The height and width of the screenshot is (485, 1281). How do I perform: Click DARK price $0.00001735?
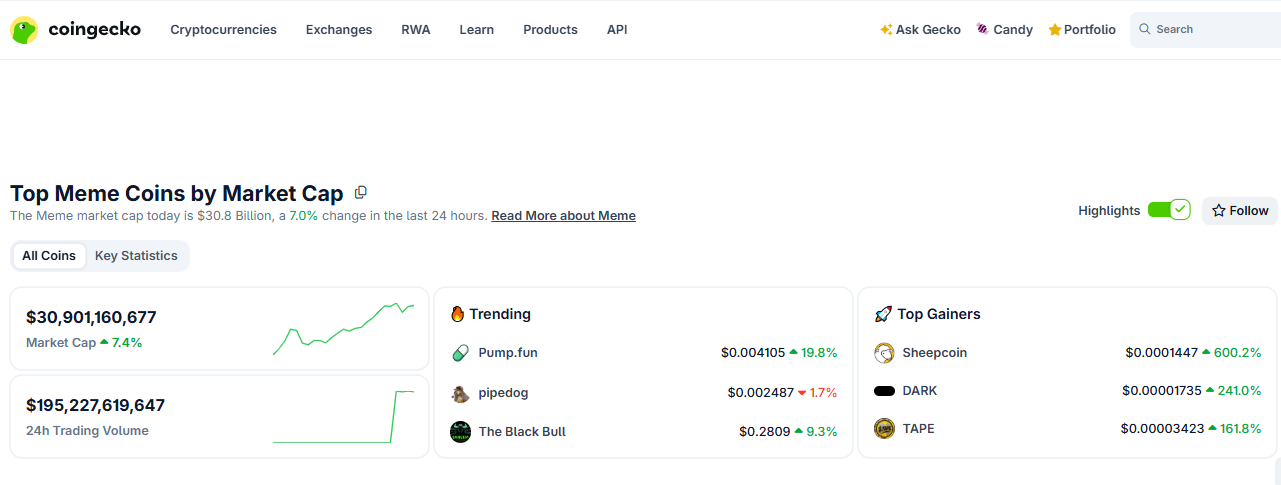pos(1162,391)
